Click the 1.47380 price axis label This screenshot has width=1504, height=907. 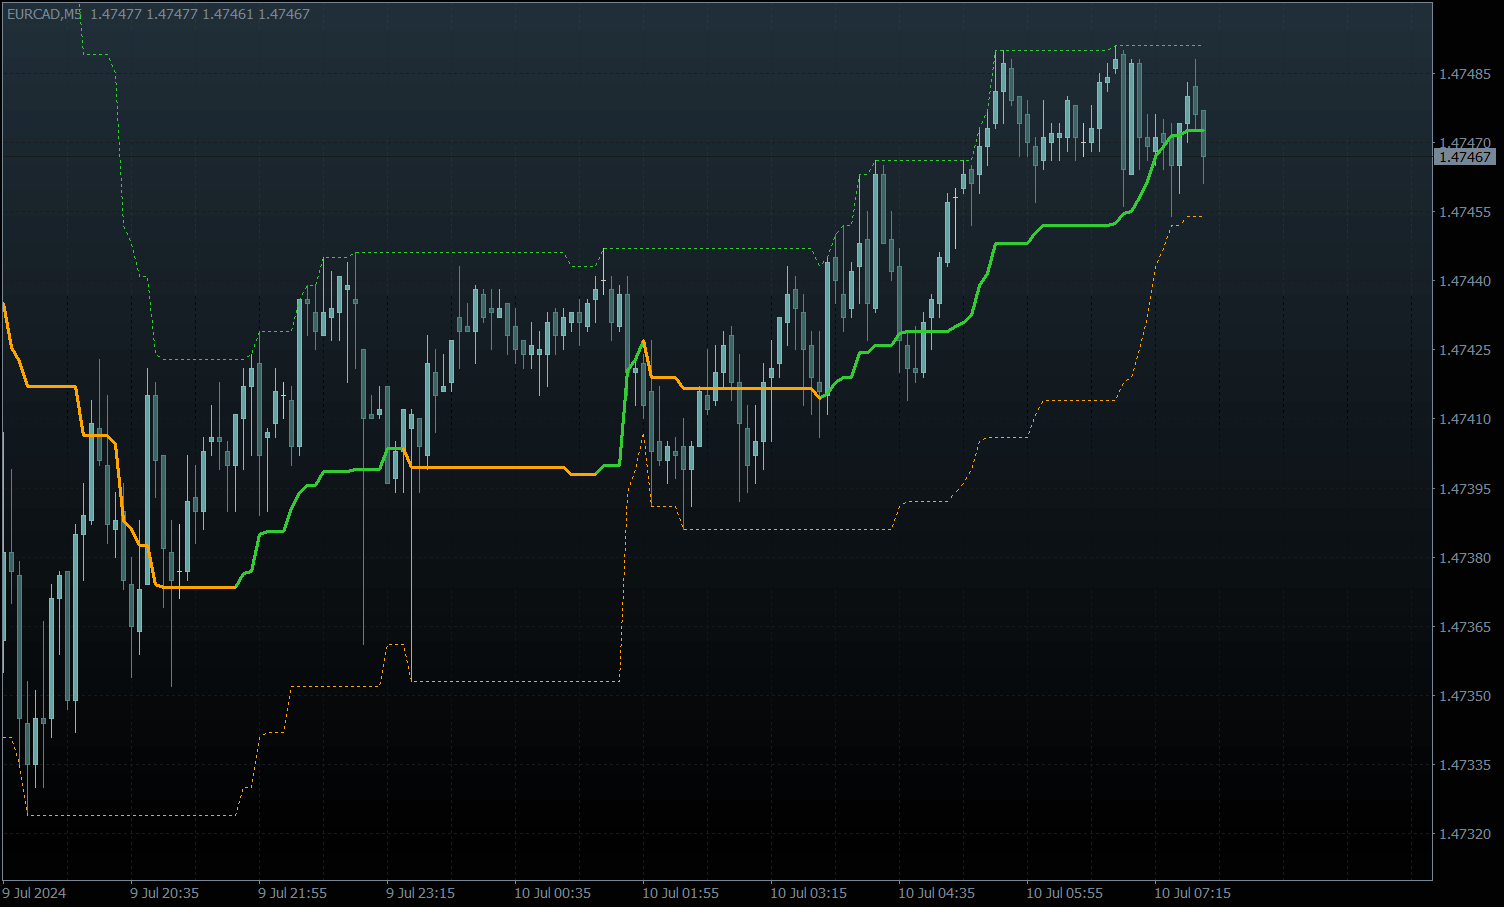1464,558
